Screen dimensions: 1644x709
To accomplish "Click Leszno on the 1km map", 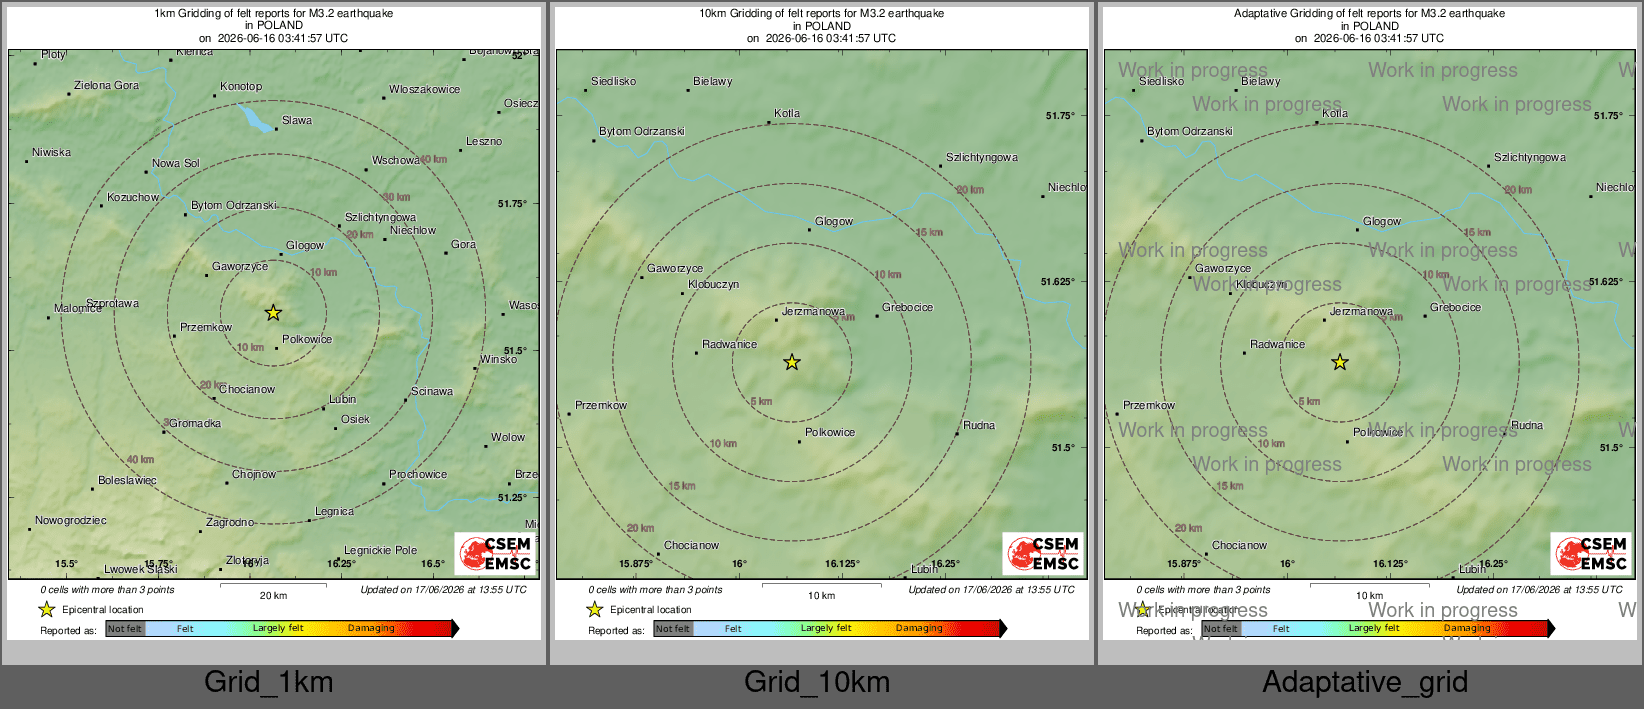I will 484,142.
